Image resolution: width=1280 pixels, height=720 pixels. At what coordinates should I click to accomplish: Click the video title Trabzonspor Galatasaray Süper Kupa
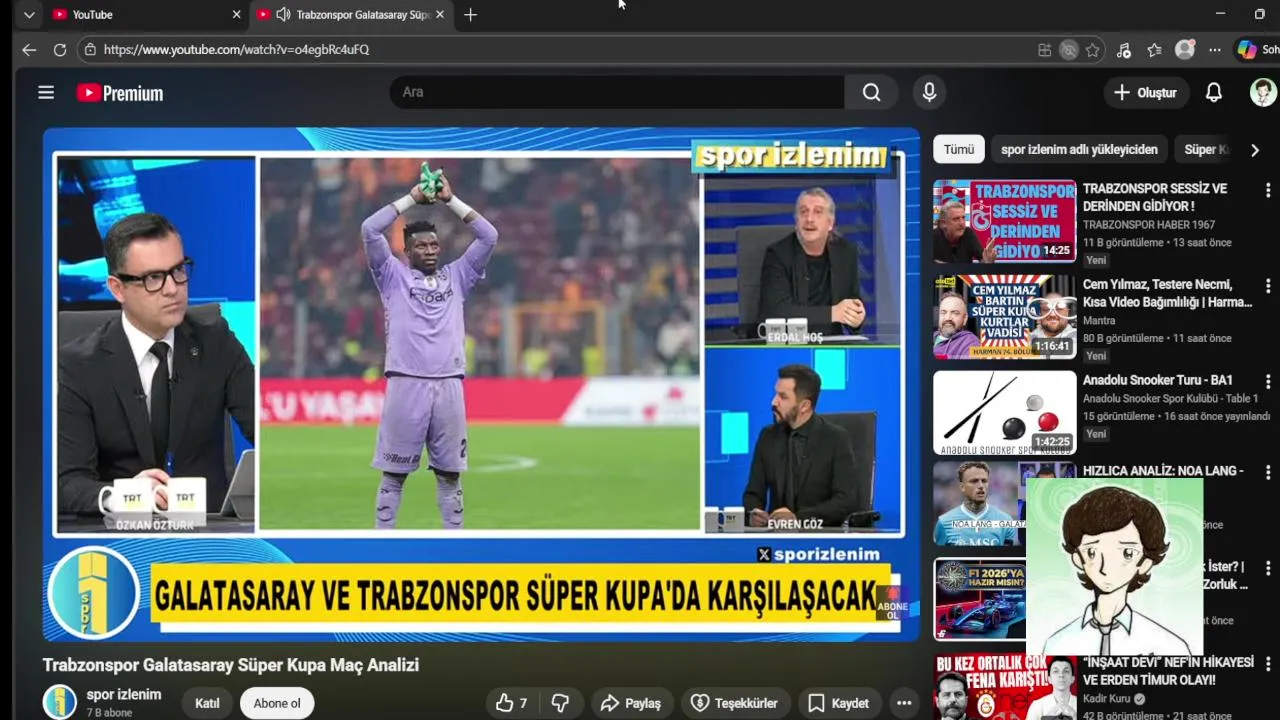[231, 665]
